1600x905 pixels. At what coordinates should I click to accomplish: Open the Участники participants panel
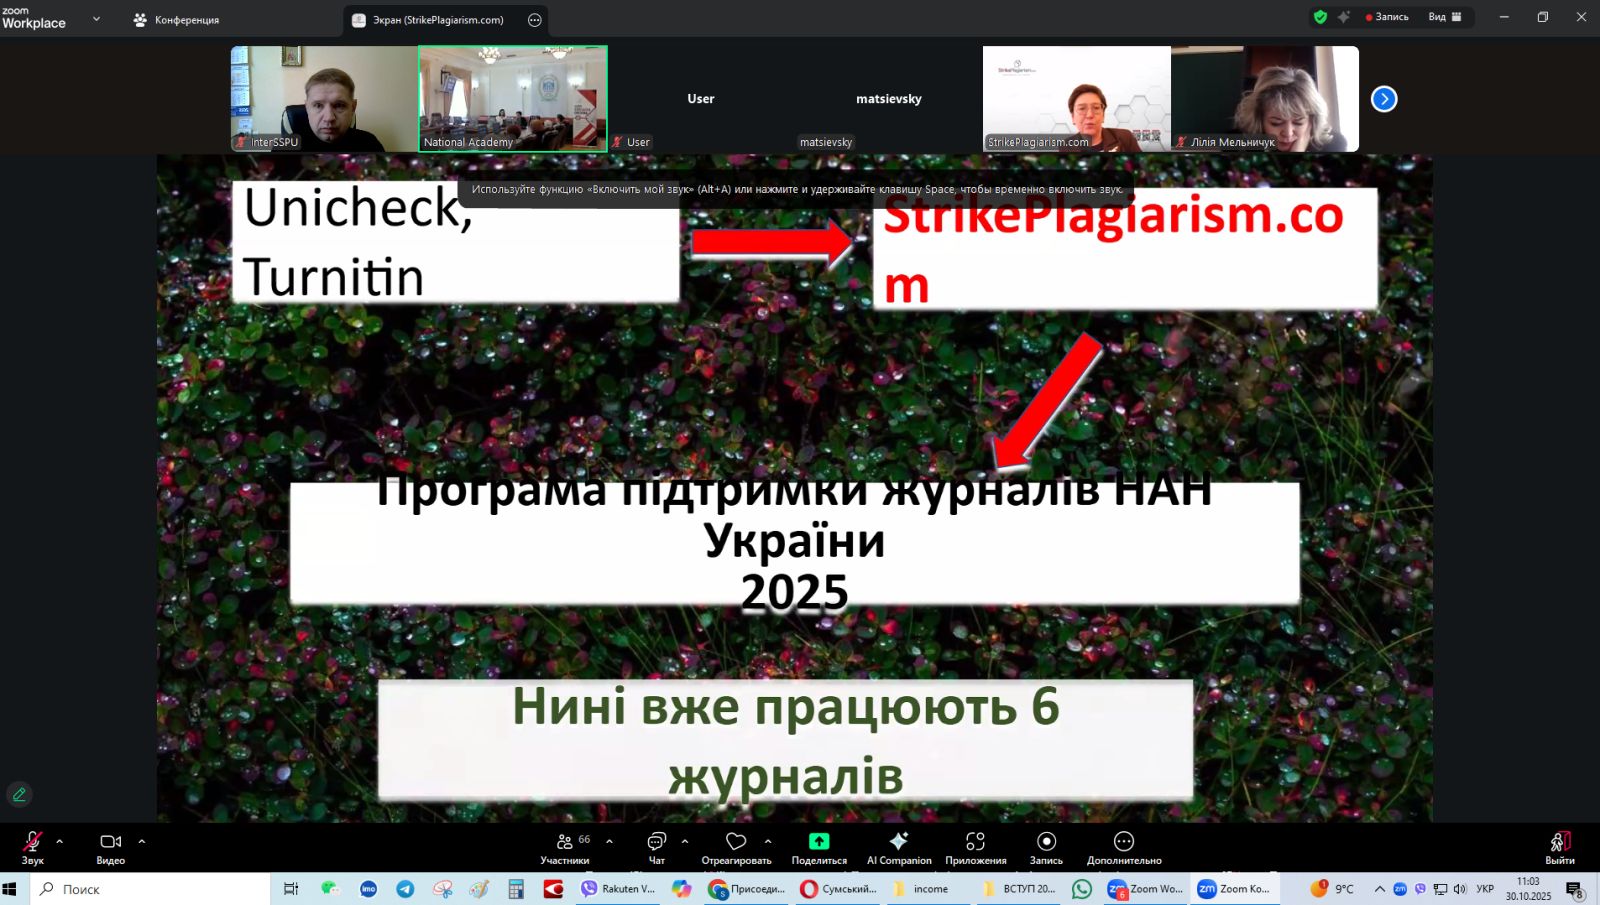click(565, 845)
